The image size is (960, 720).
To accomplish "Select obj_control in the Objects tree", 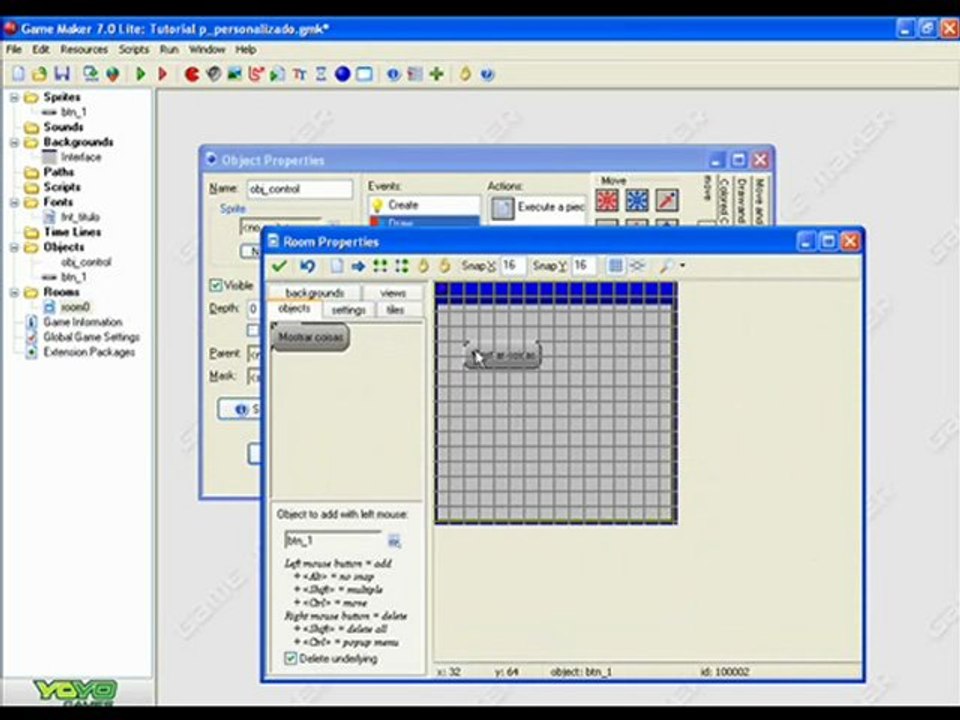I will [86, 262].
